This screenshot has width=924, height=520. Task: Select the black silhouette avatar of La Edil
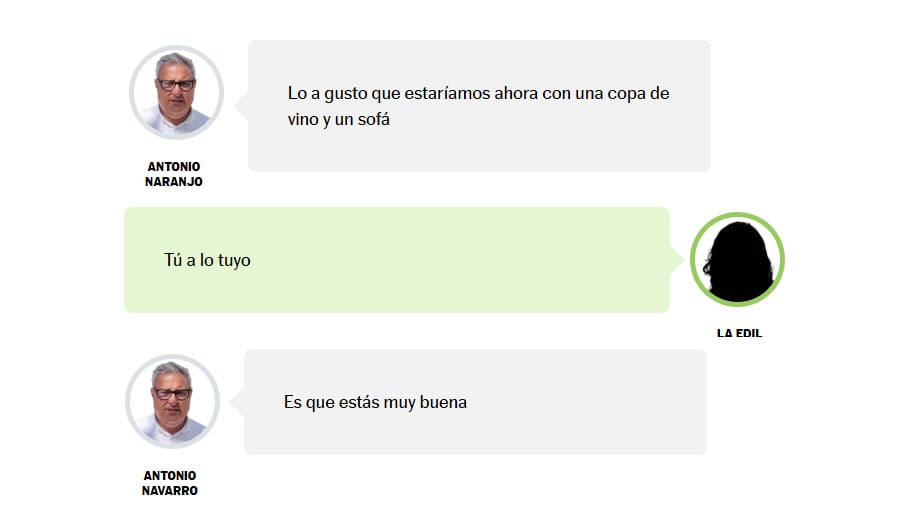click(737, 260)
